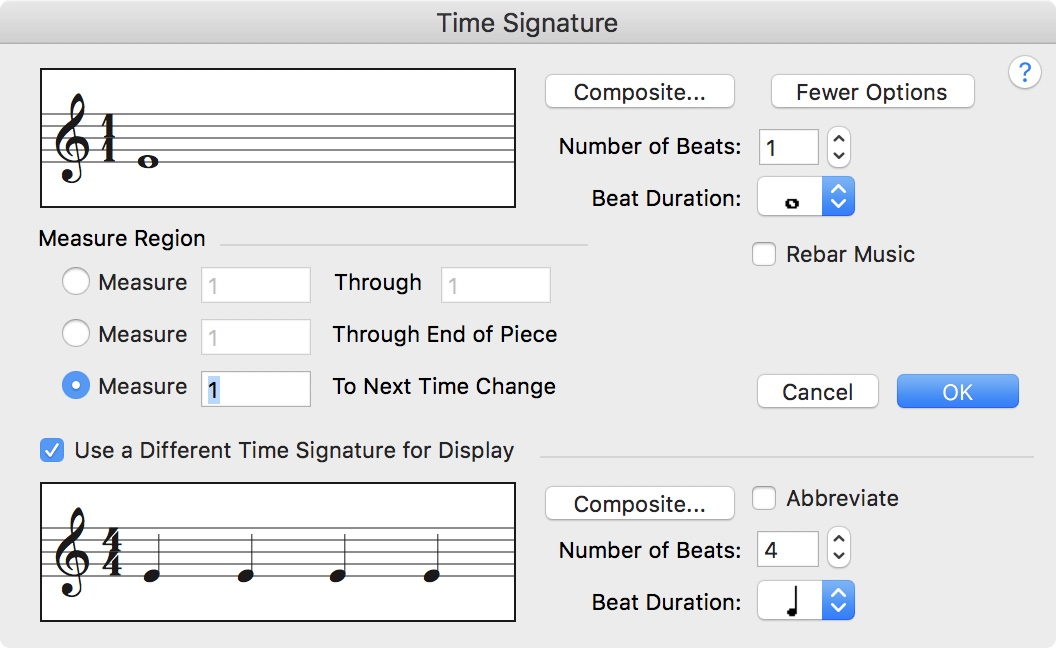Click the top Number of Beats stepper
Viewport: 1056px width, 648px height.
pos(840,147)
